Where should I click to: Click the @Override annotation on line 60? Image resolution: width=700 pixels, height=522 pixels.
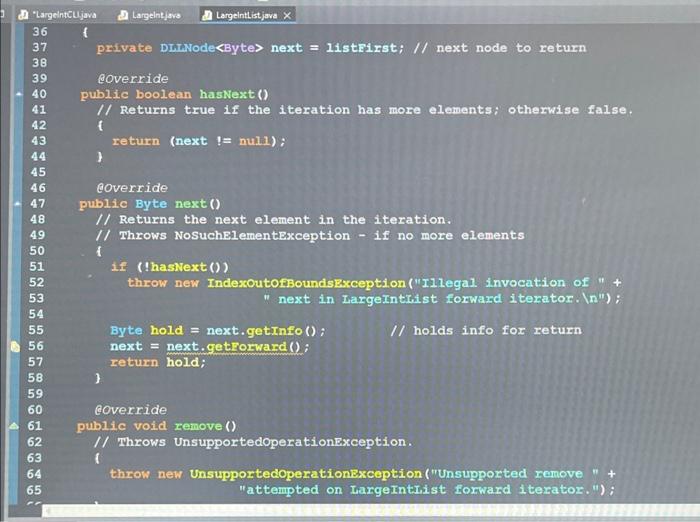(131, 410)
